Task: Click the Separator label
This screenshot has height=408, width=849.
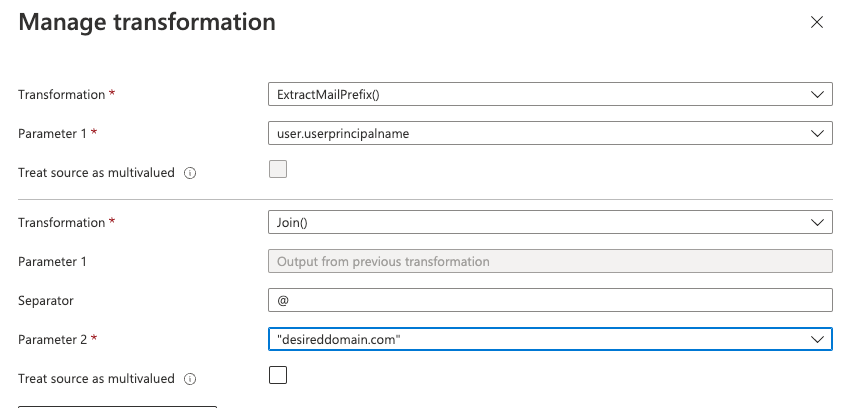Action: (x=45, y=301)
